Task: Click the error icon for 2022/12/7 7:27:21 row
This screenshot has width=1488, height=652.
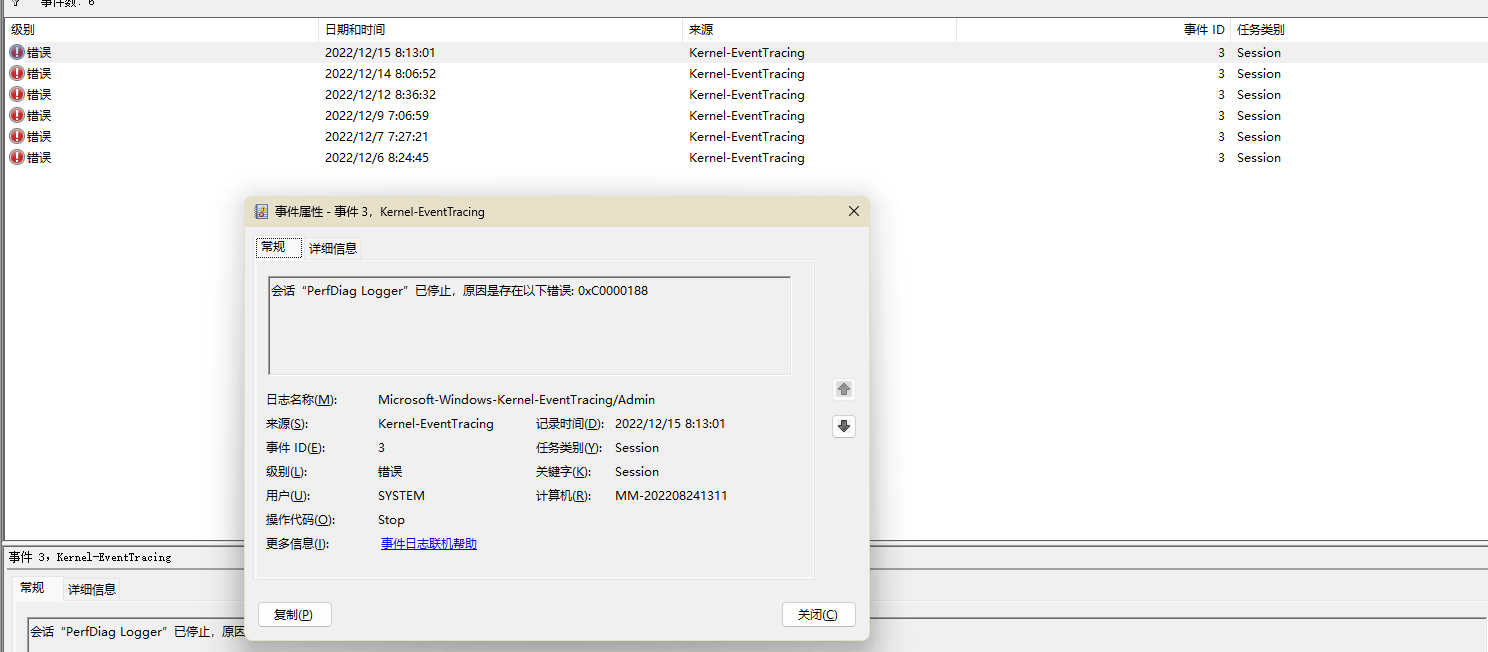Action: [x=17, y=136]
